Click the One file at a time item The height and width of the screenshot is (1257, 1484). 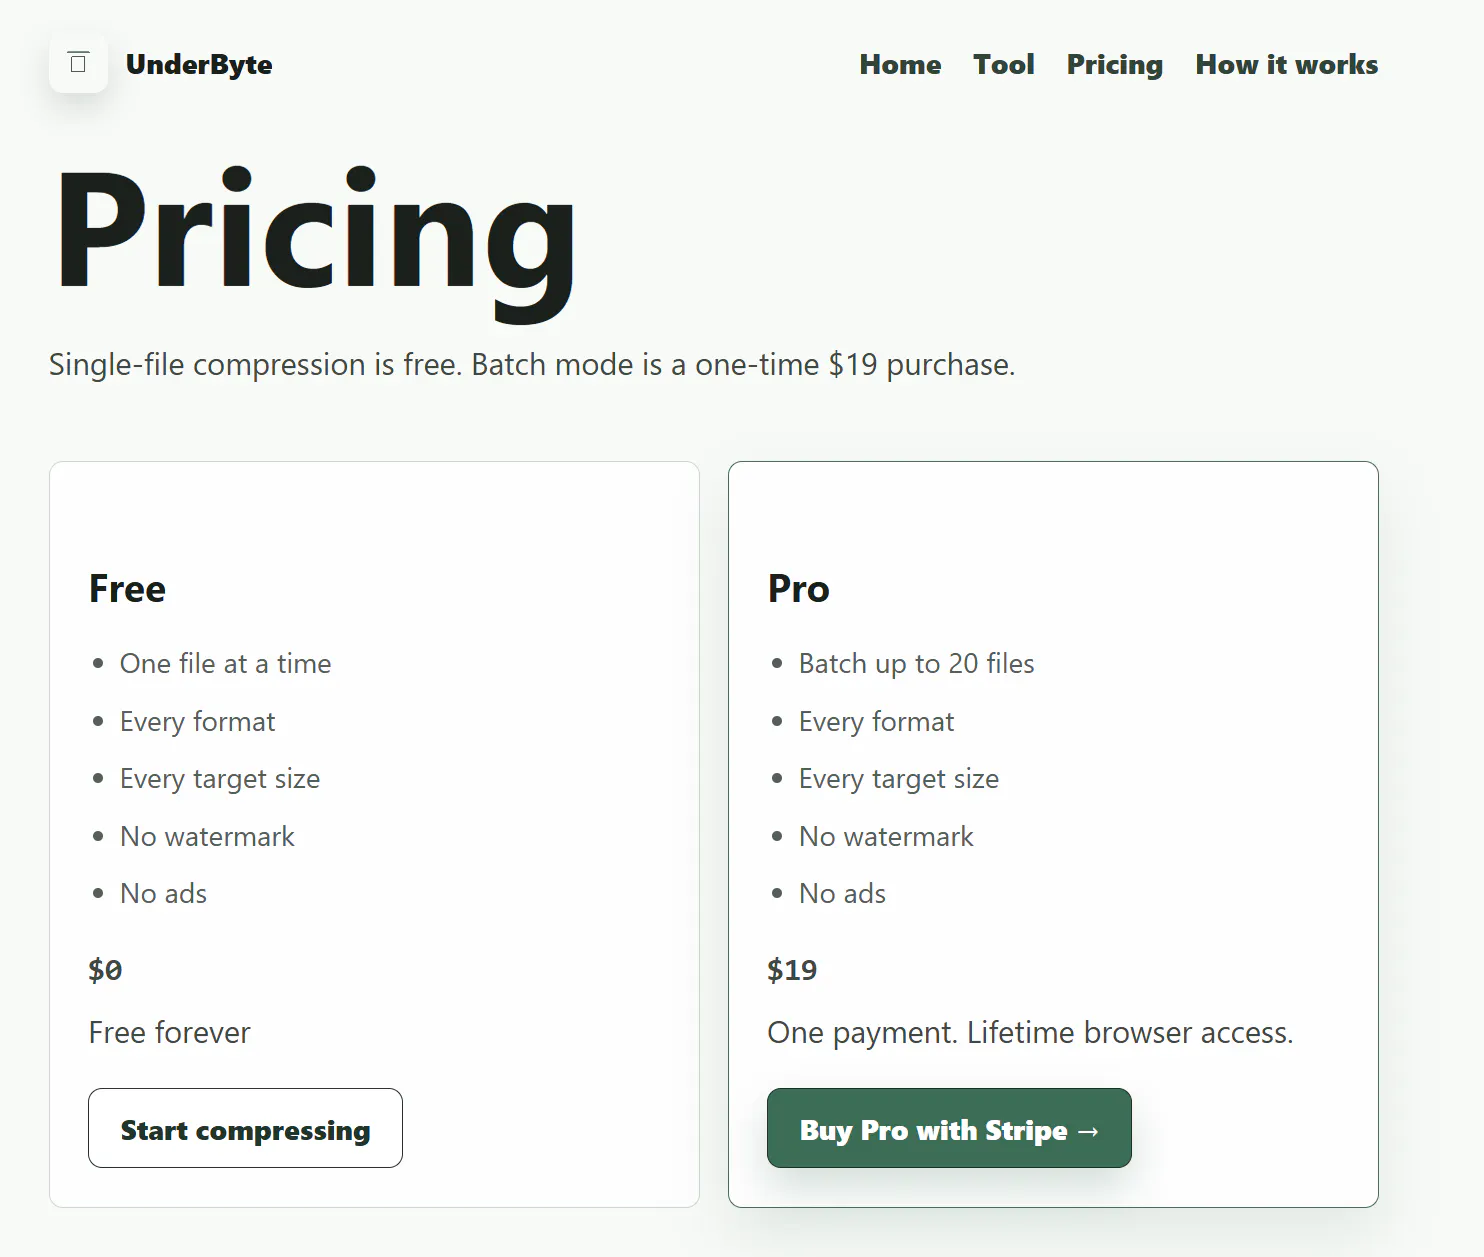coord(225,664)
